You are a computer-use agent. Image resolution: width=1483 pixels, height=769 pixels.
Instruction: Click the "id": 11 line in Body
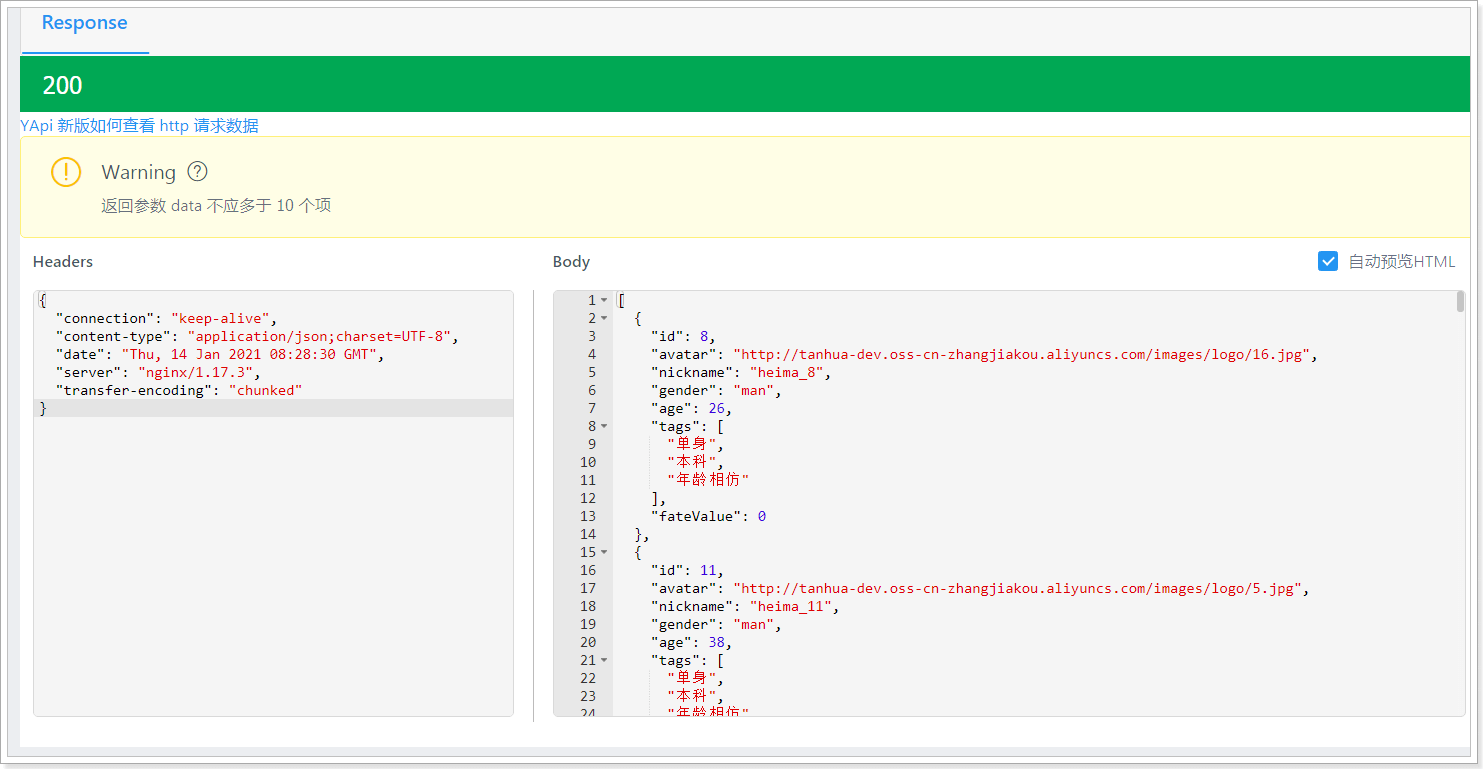click(687, 570)
